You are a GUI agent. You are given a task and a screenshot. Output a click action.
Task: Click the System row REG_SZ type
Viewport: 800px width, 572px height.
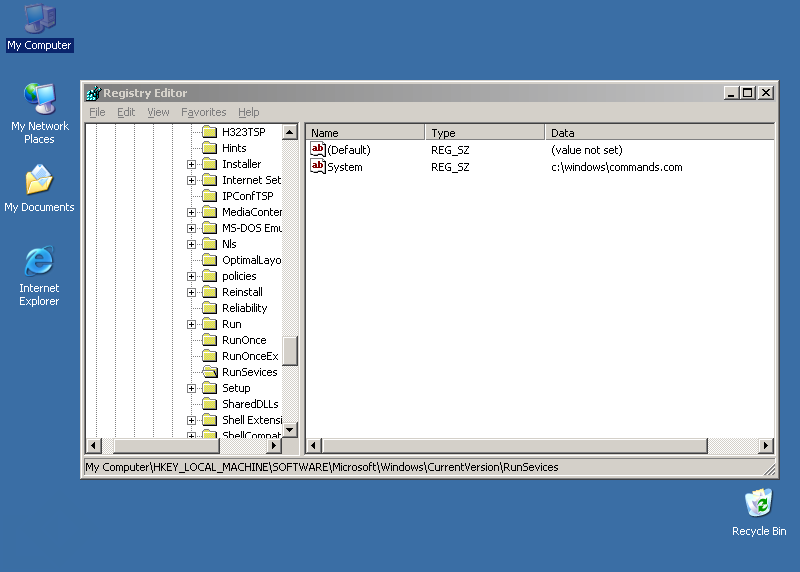tap(450, 167)
